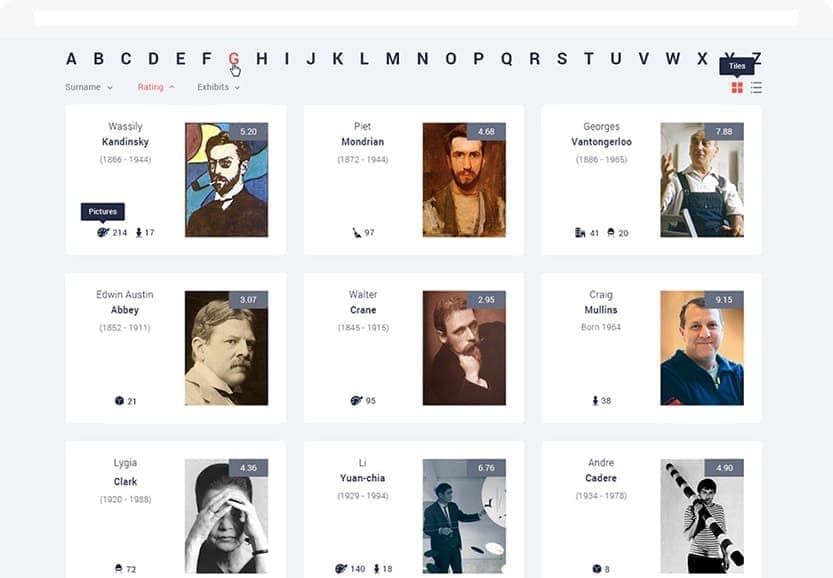Click the palette icon beside 95 on Crane's card
This screenshot has height=578, width=833.
pyautogui.click(x=356, y=401)
